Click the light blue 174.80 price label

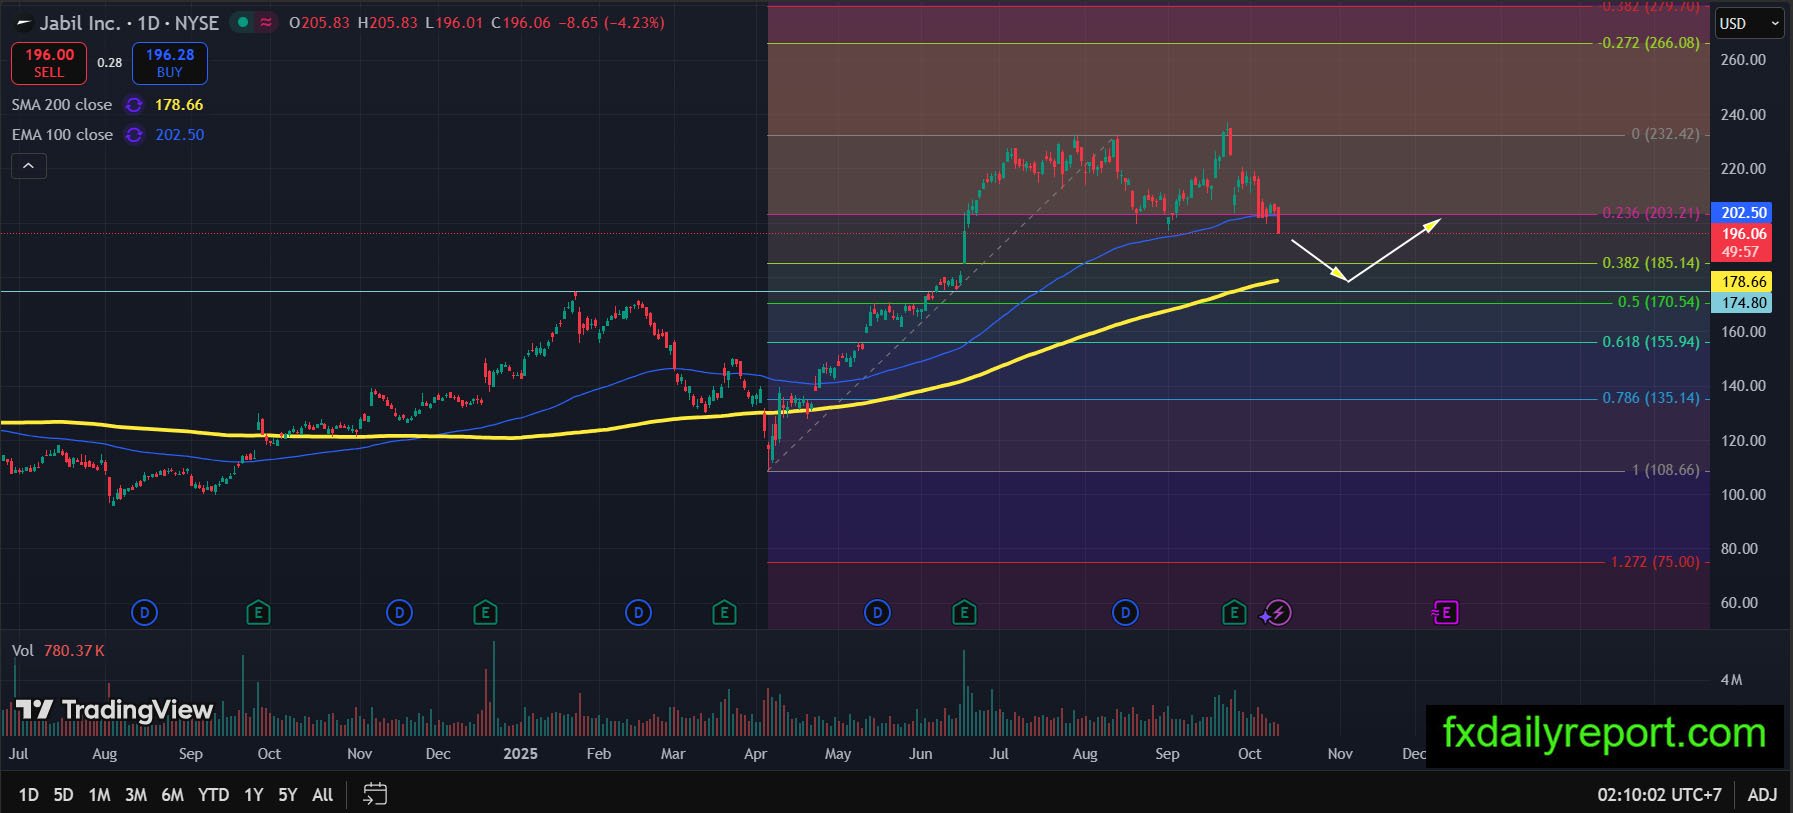tap(1741, 303)
